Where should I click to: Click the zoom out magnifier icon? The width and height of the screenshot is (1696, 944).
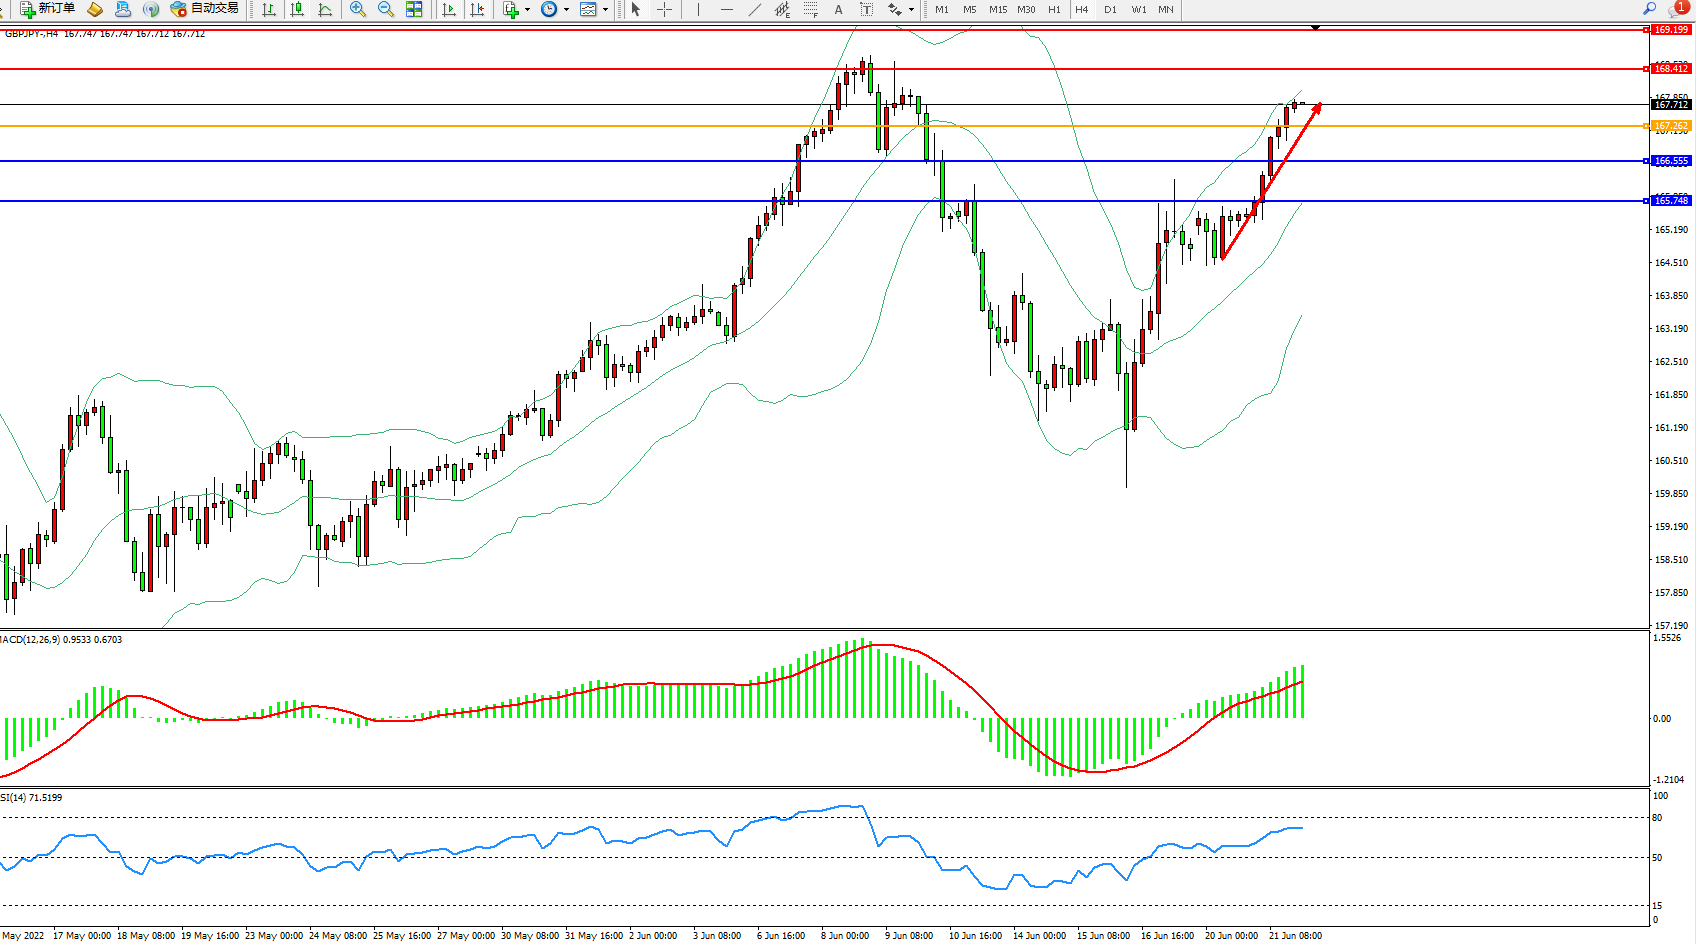[385, 9]
